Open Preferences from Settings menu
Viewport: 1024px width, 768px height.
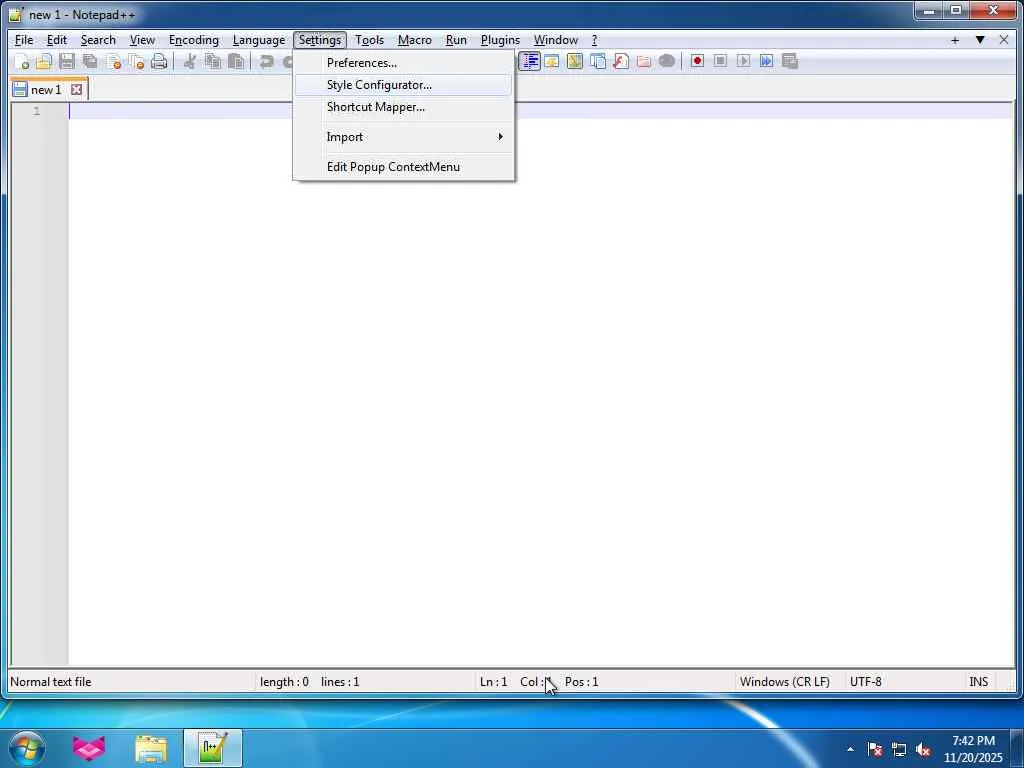(404, 63)
